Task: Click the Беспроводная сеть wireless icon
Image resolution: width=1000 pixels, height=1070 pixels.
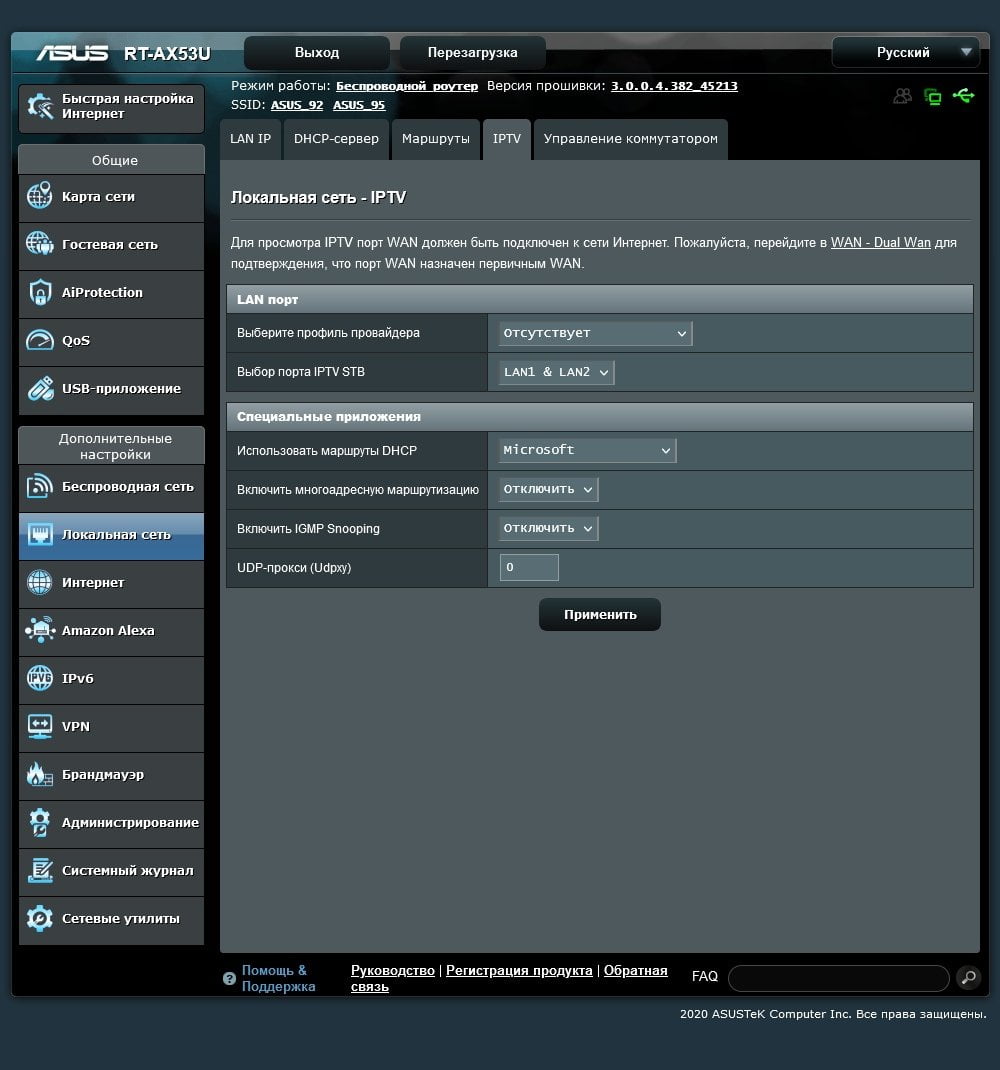Action: tap(40, 487)
